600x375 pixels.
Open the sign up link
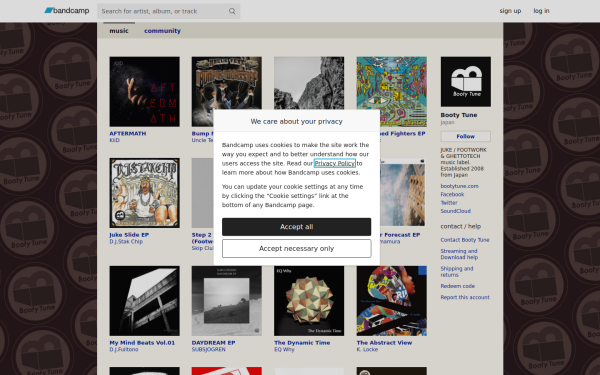(510, 11)
